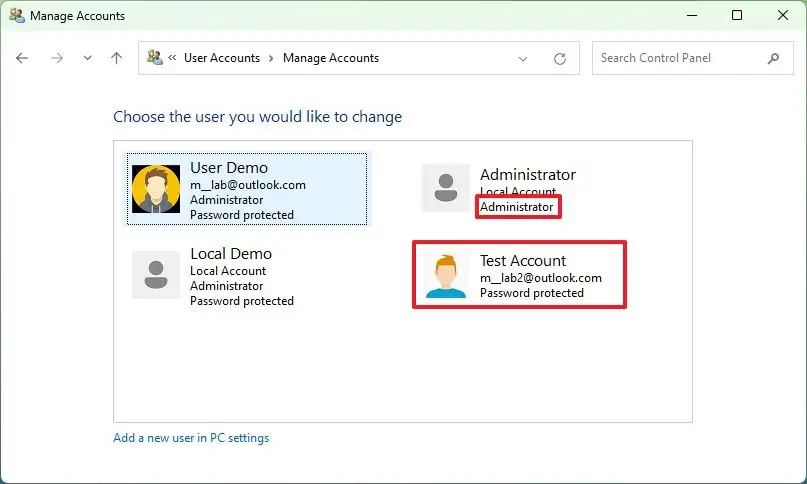Expand the address bar history dropdown

tap(523, 58)
